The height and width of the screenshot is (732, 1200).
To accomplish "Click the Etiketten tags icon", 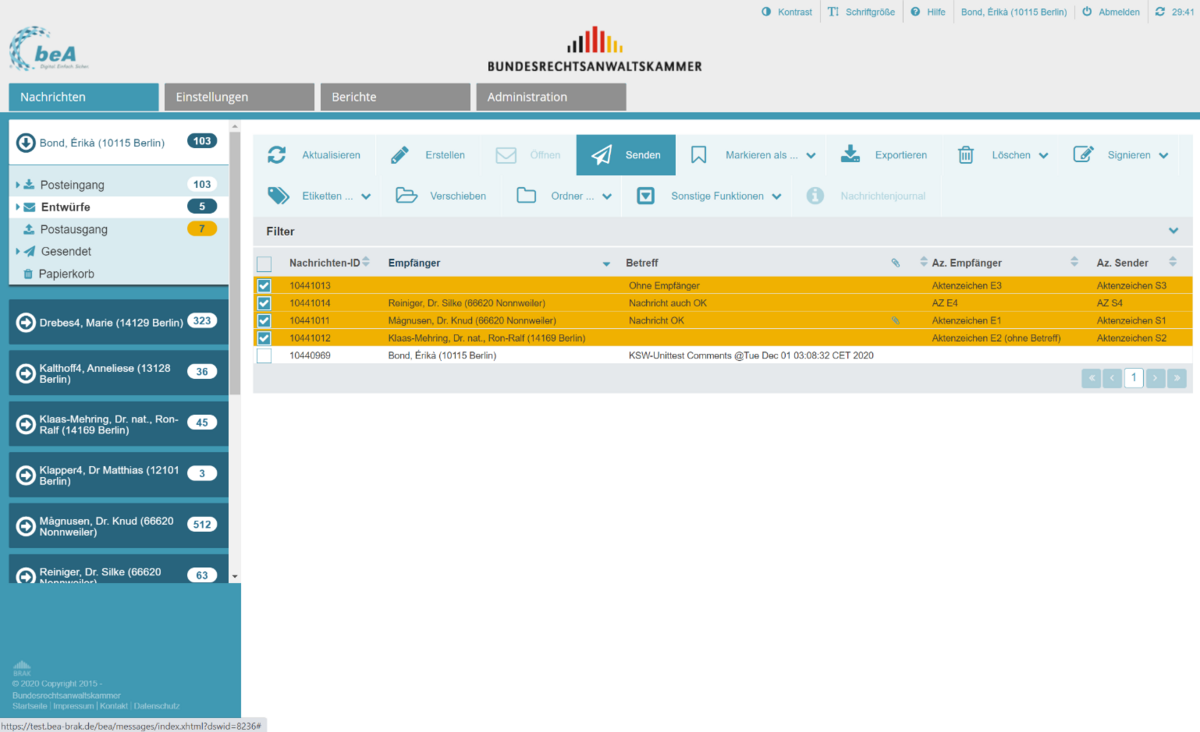I will 278,196.
